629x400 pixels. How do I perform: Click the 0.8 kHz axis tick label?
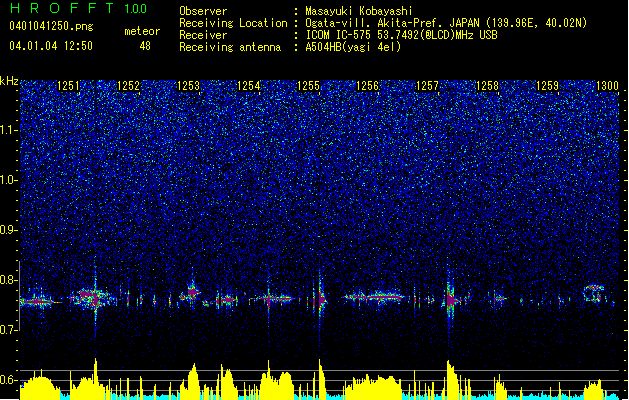click(8, 280)
